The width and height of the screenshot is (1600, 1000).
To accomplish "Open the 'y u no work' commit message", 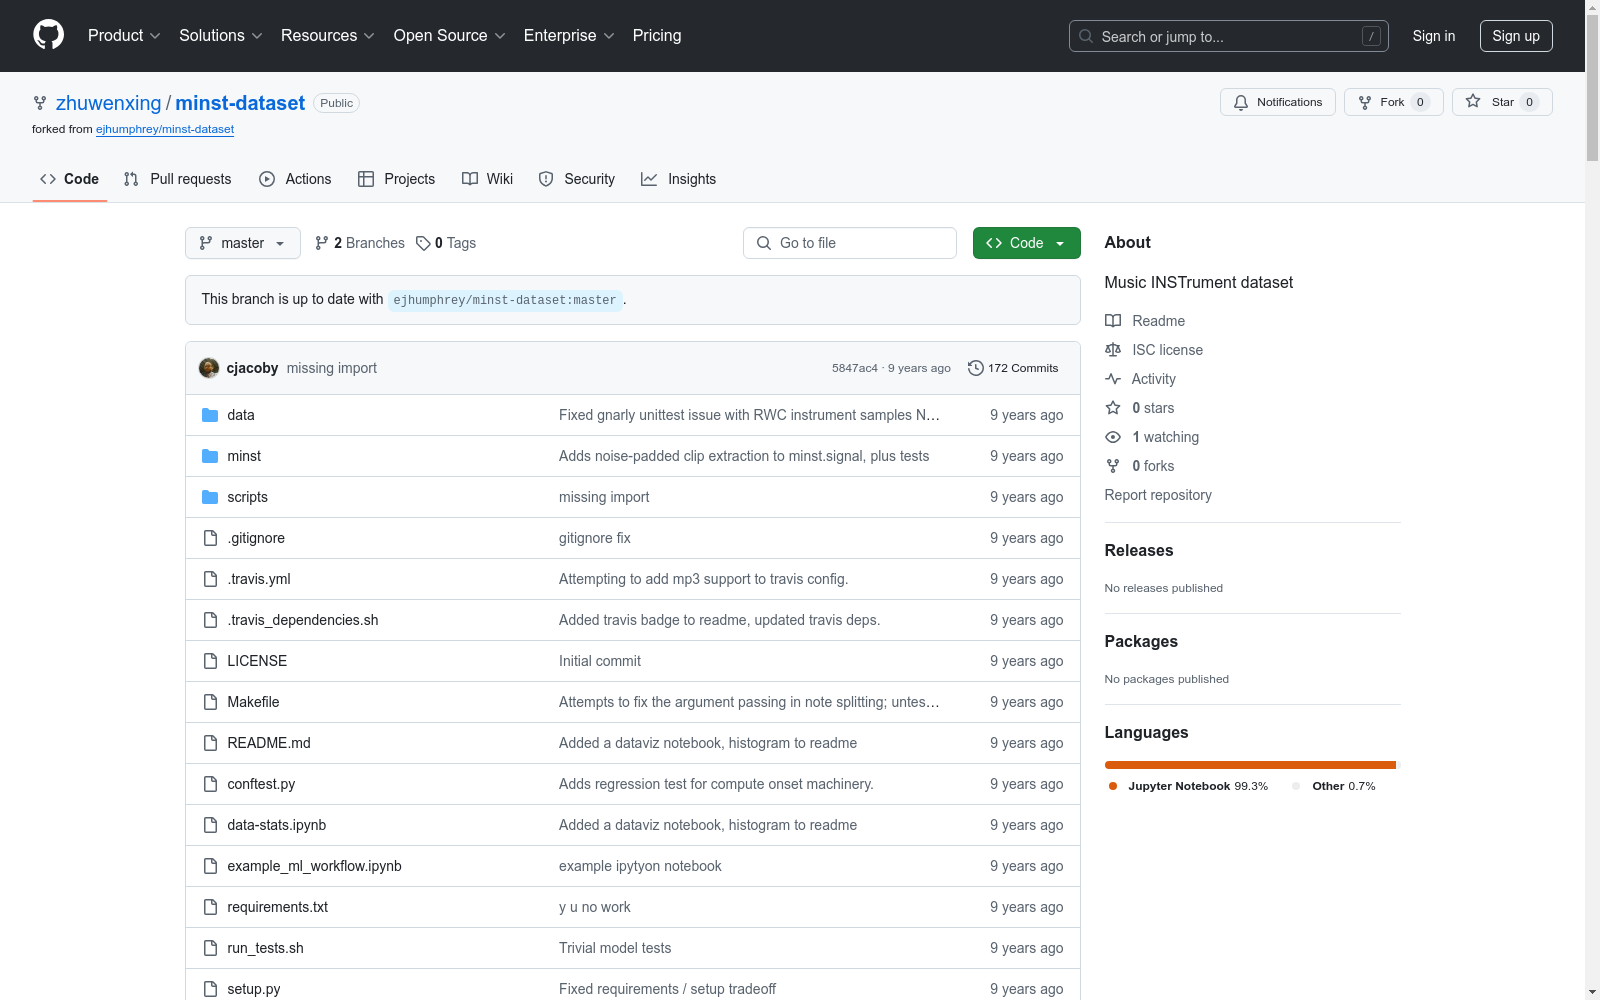I will [x=595, y=907].
